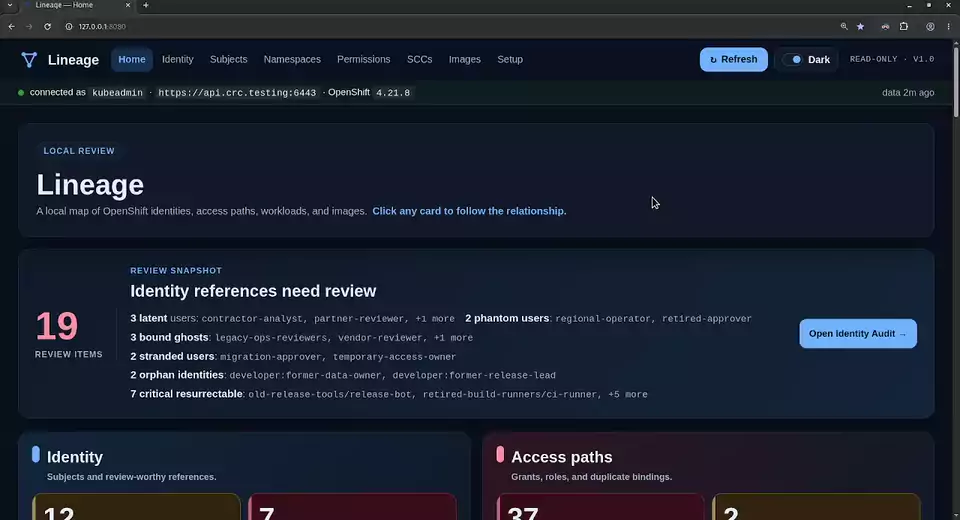The image size is (960, 520).
Task: Click '7 critical resurrectable' line
Action: [x=389, y=394]
